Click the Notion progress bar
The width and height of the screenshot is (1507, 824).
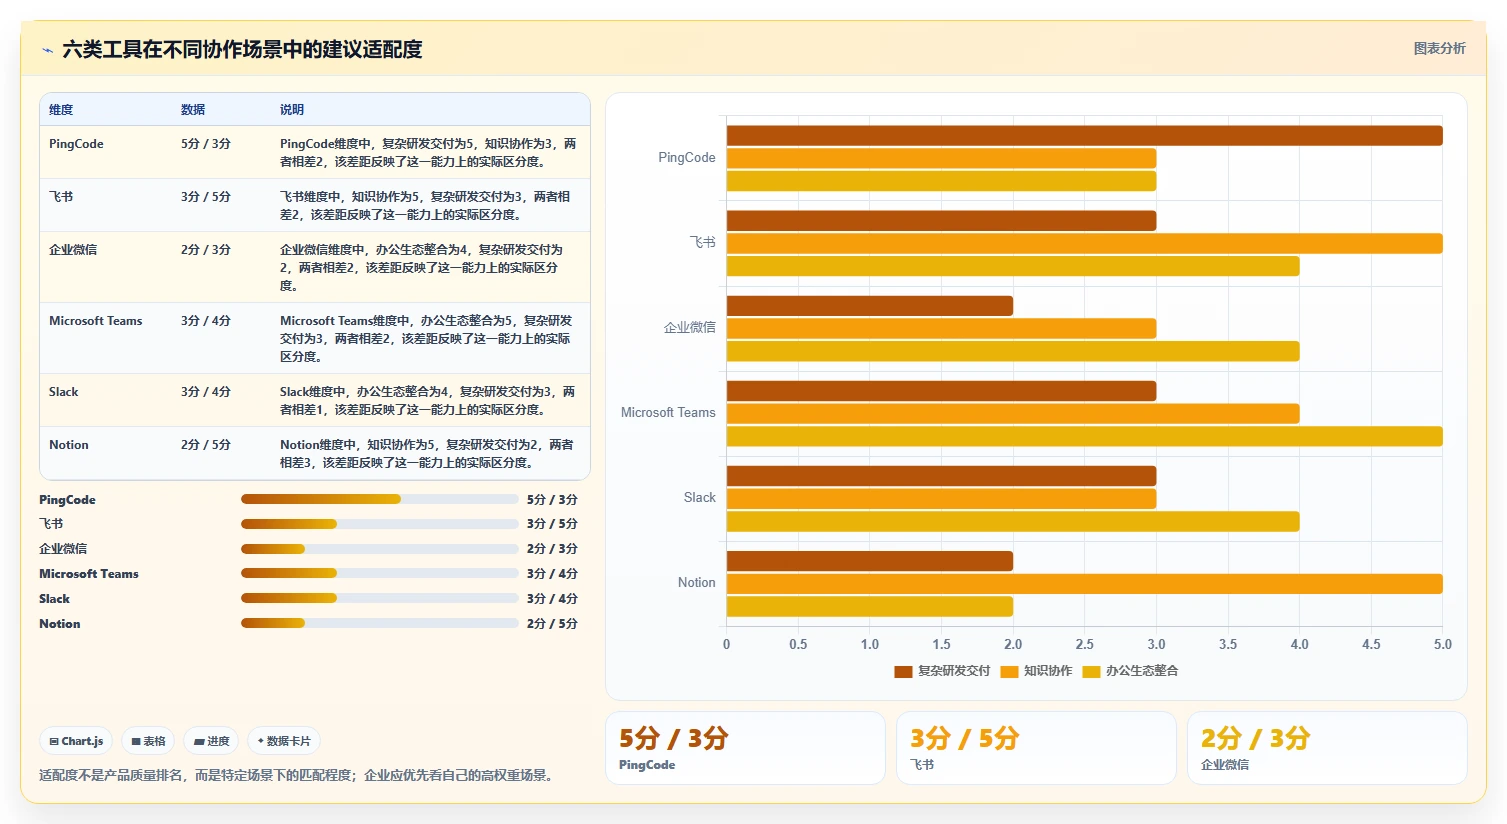(x=380, y=623)
